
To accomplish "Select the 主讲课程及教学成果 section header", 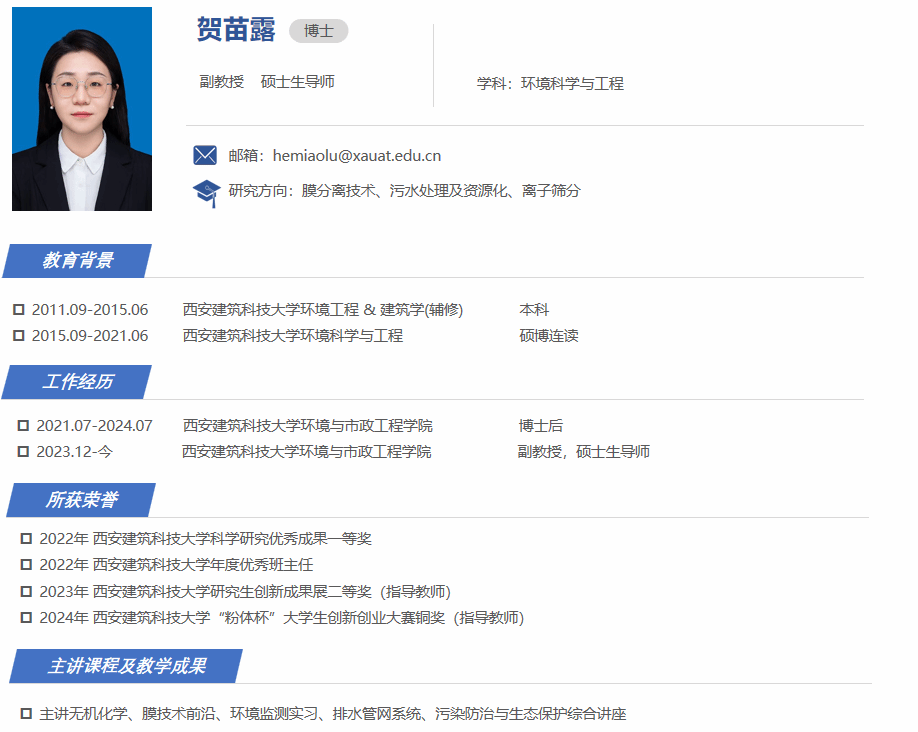I will click(126, 666).
